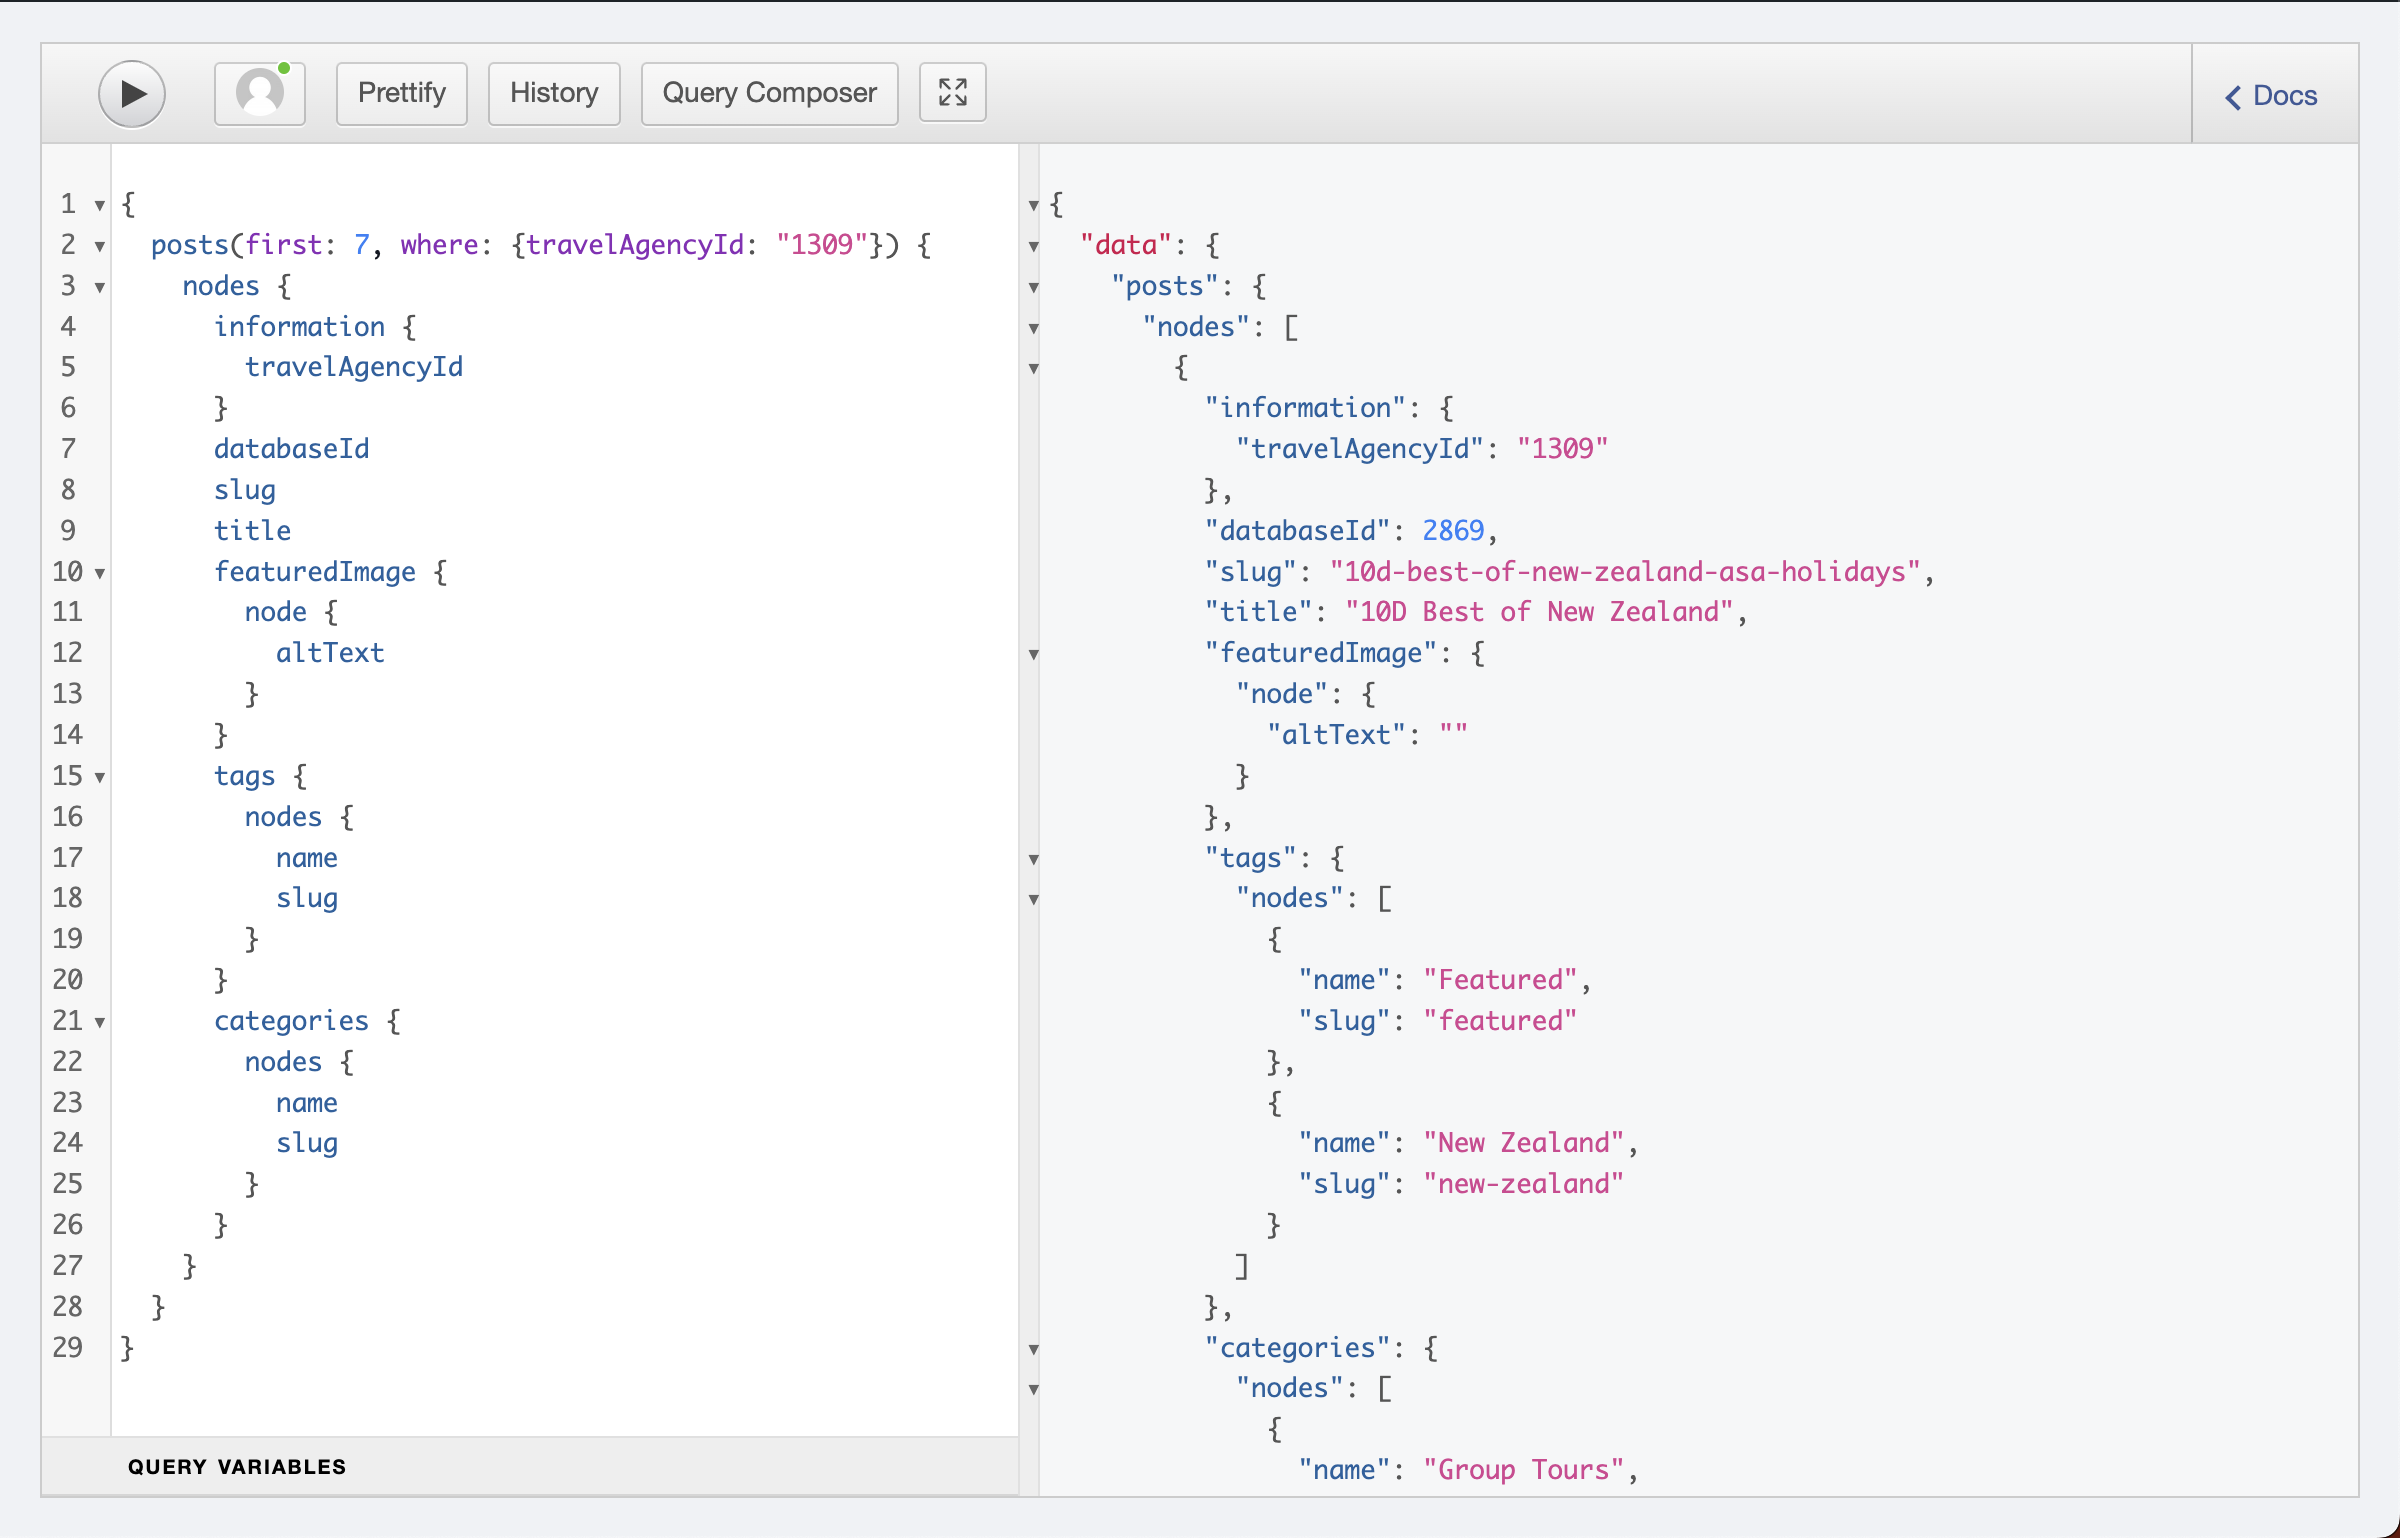The image size is (2400, 1538).
Task: Collapse the "data" object in results
Action: coord(1034,247)
